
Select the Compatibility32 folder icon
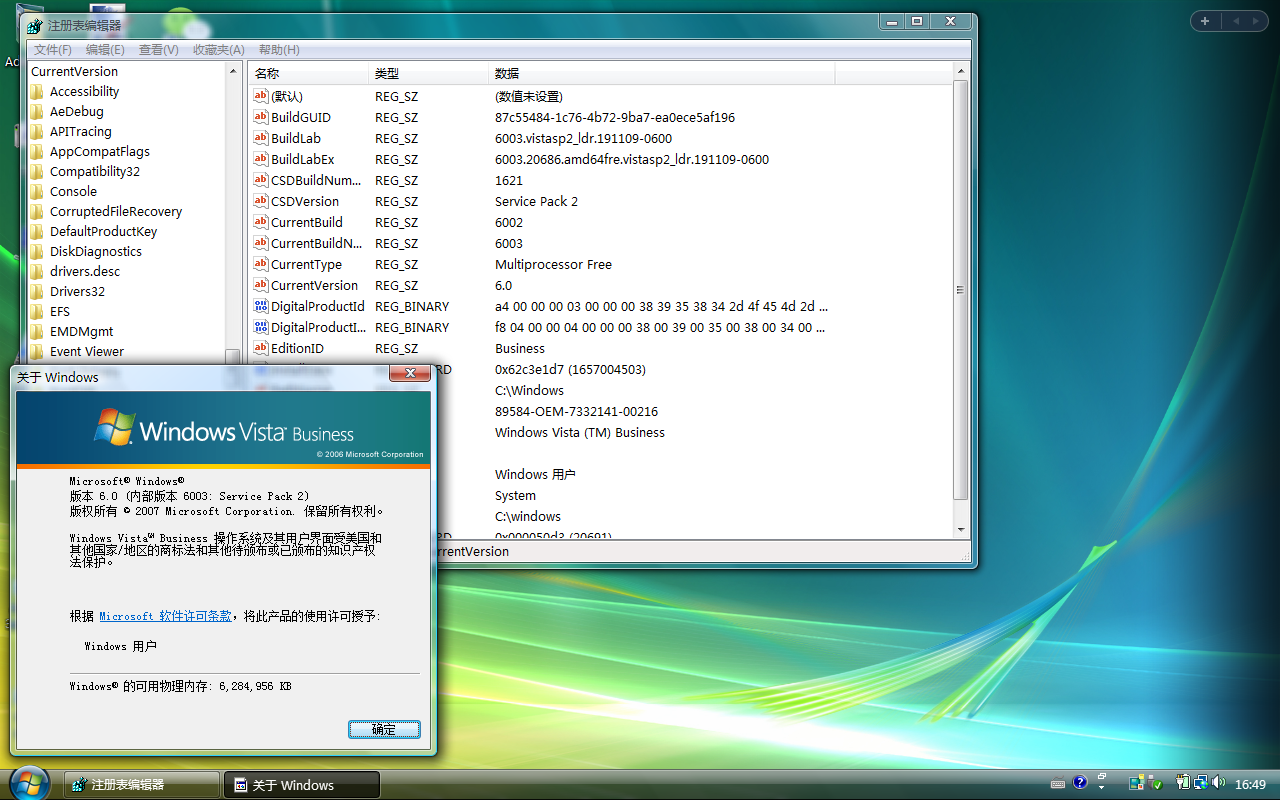pyautogui.click(x=37, y=172)
